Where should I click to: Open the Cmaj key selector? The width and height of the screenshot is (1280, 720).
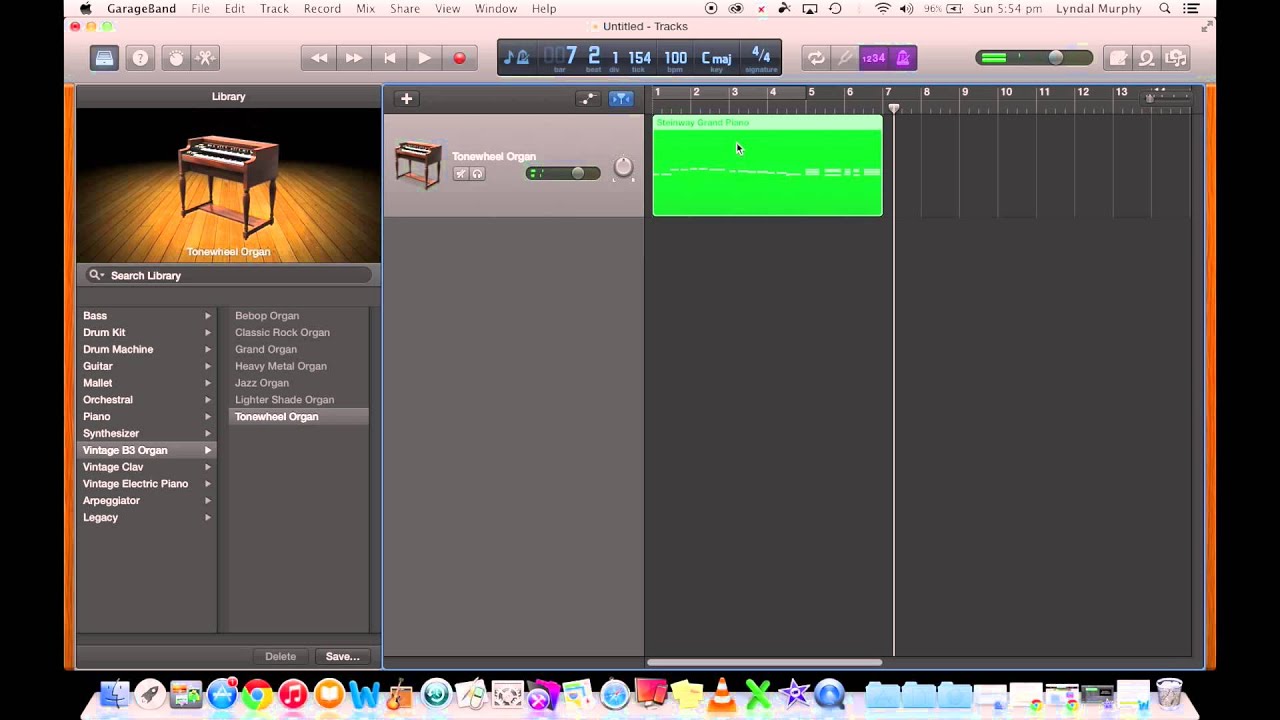716,59
